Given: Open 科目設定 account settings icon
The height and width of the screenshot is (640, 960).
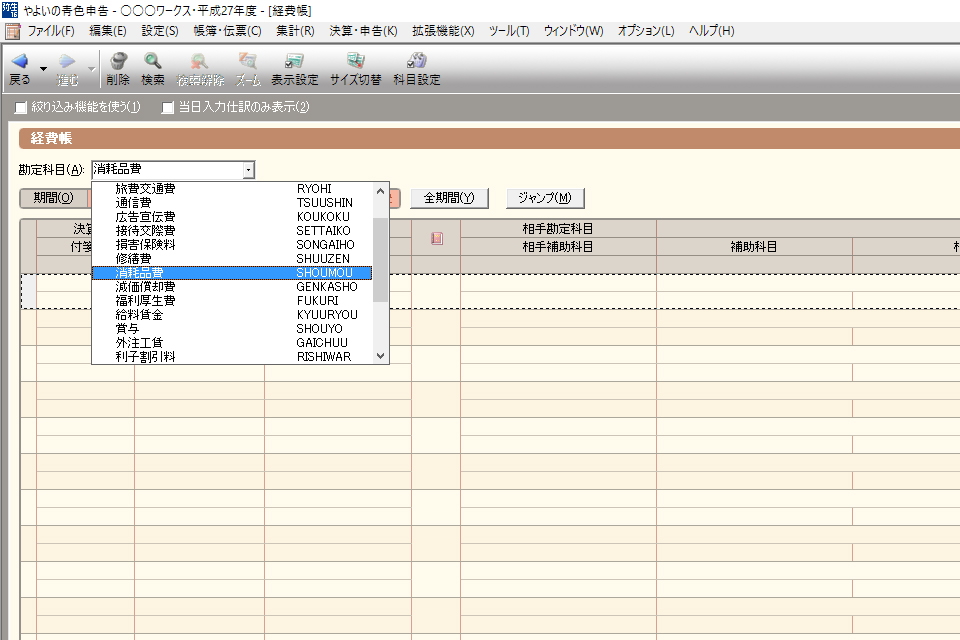Looking at the screenshot, I should click(x=417, y=61).
